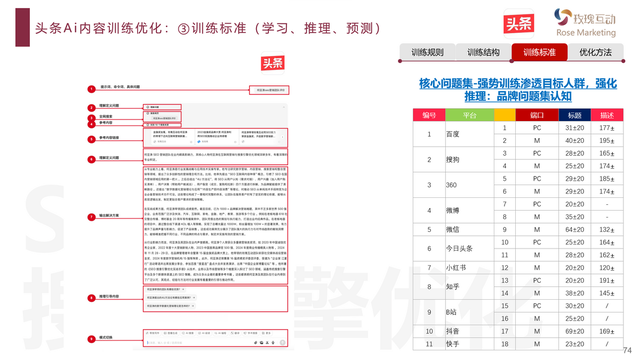This screenshot has height=360, width=640.
Task: Select the highlighted 训练标准 tab
Action: point(539,52)
